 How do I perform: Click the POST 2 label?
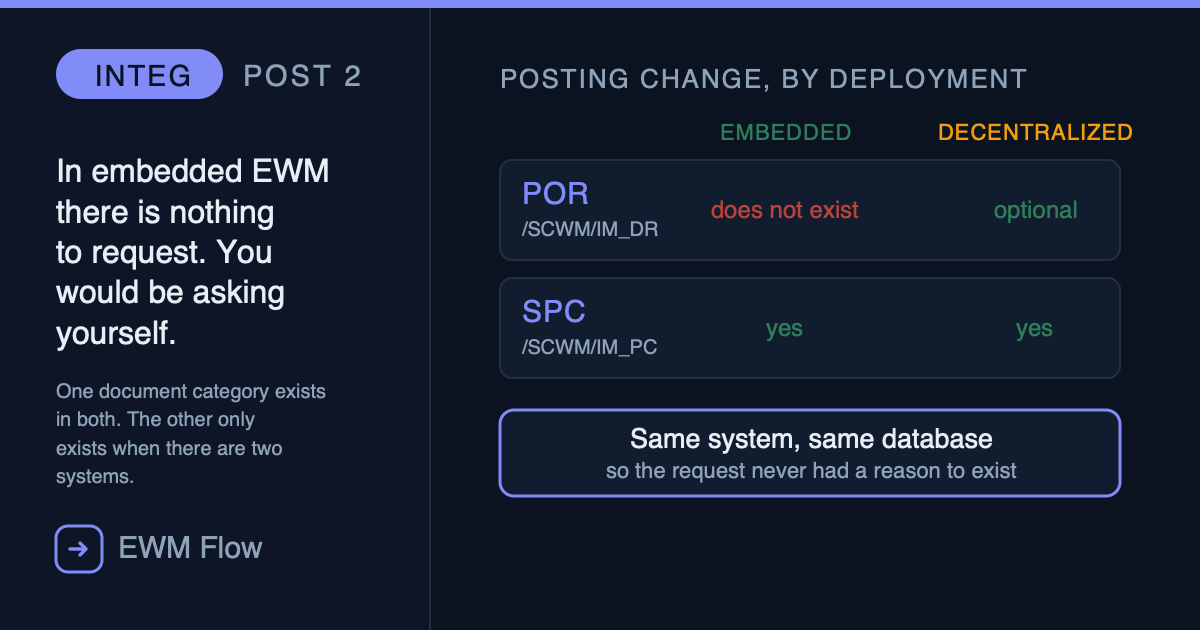[x=303, y=76]
